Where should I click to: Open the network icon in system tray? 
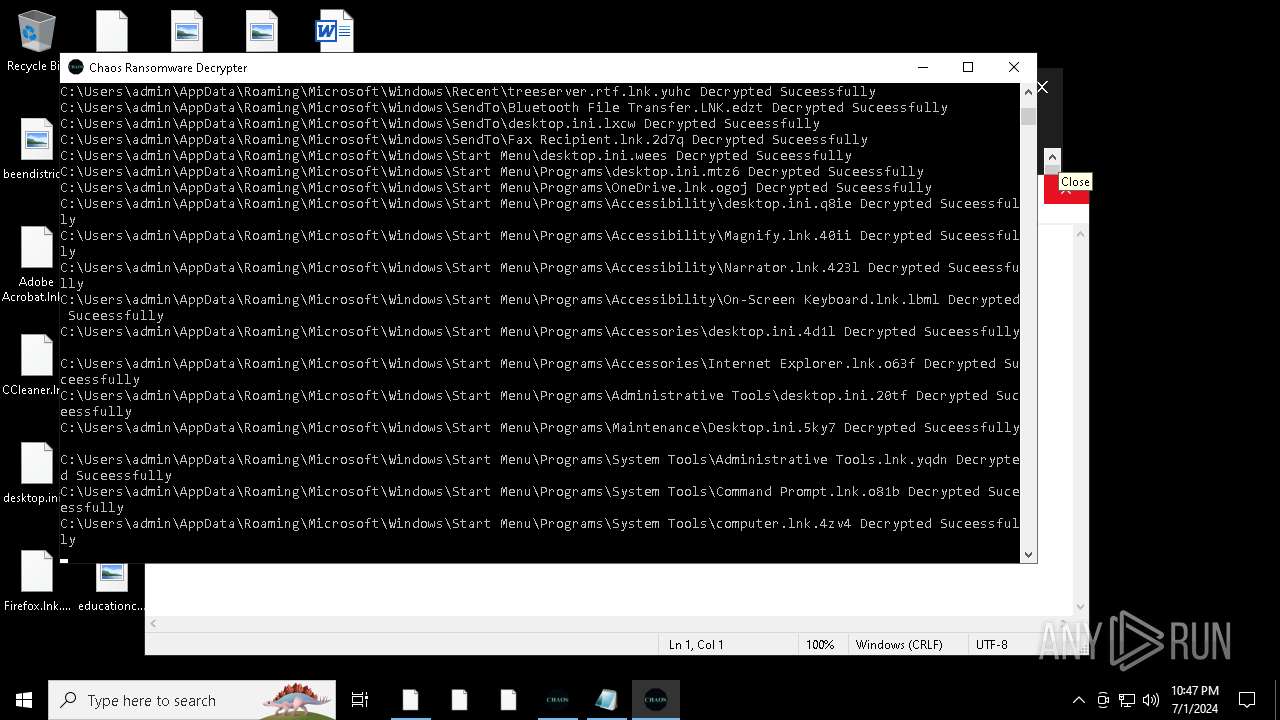pyautogui.click(x=1127, y=700)
